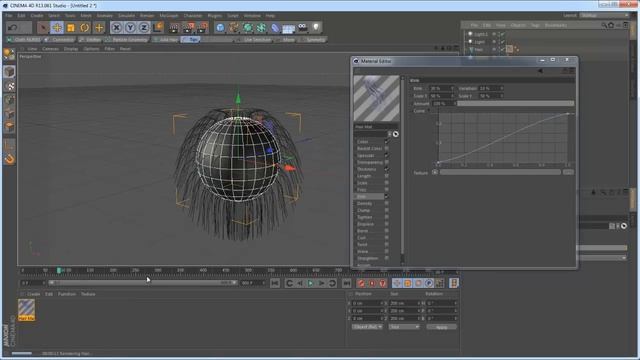Toggle the Specular channel checkbox
The height and width of the screenshot is (360, 640).
[386, 156]
